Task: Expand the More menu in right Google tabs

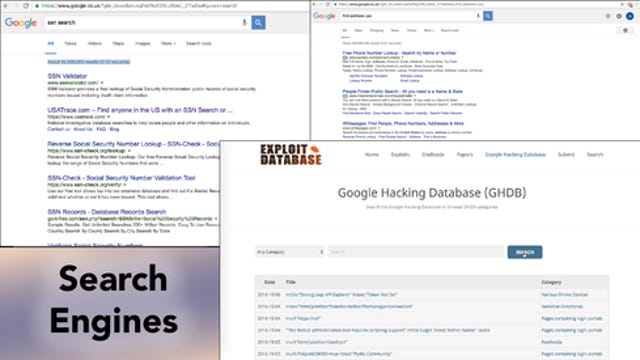Action: (x=429, y=30)
